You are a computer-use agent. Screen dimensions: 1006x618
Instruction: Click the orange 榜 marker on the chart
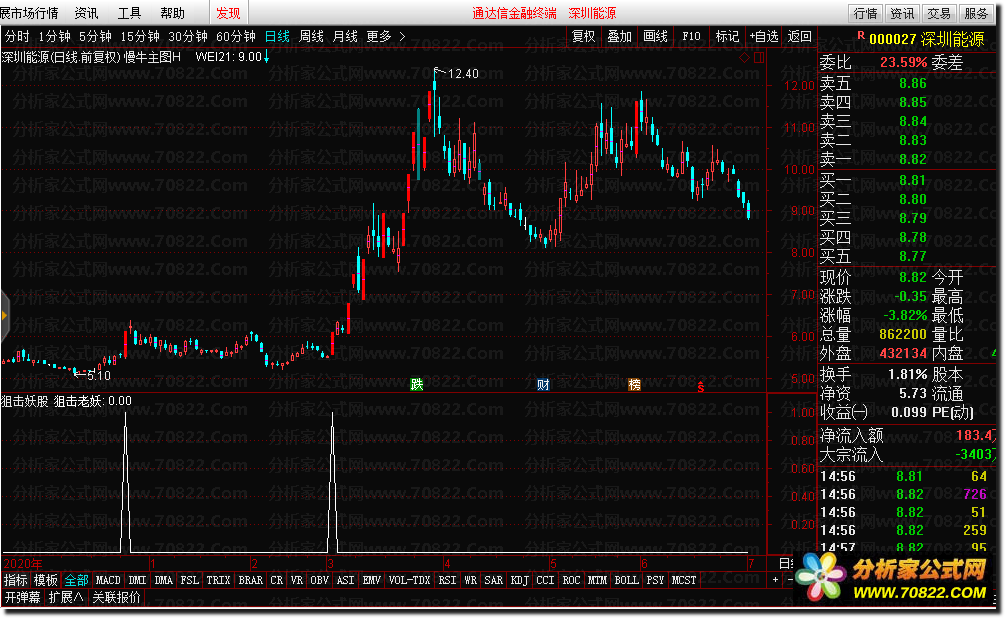click(x=635, y=384)
